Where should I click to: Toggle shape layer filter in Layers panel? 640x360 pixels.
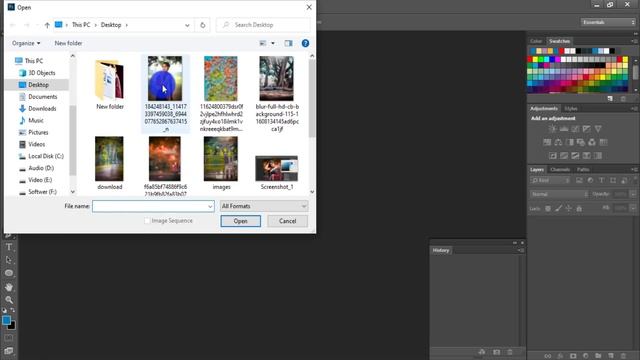pos(613,180)
